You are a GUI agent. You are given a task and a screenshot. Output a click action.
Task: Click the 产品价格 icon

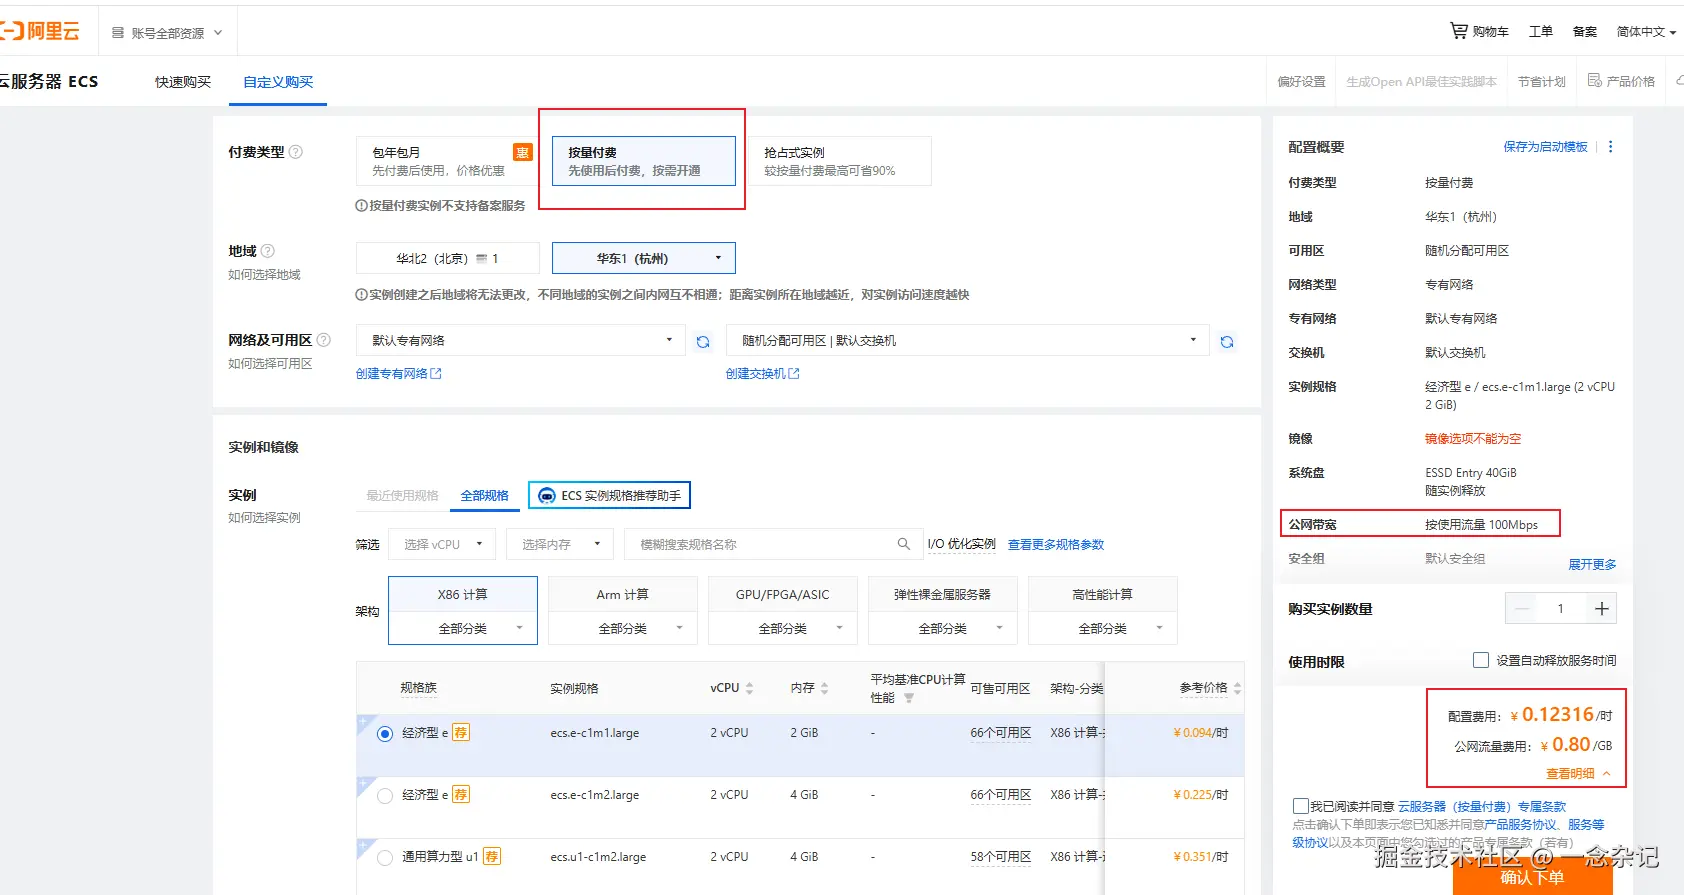coord(1595,80)
